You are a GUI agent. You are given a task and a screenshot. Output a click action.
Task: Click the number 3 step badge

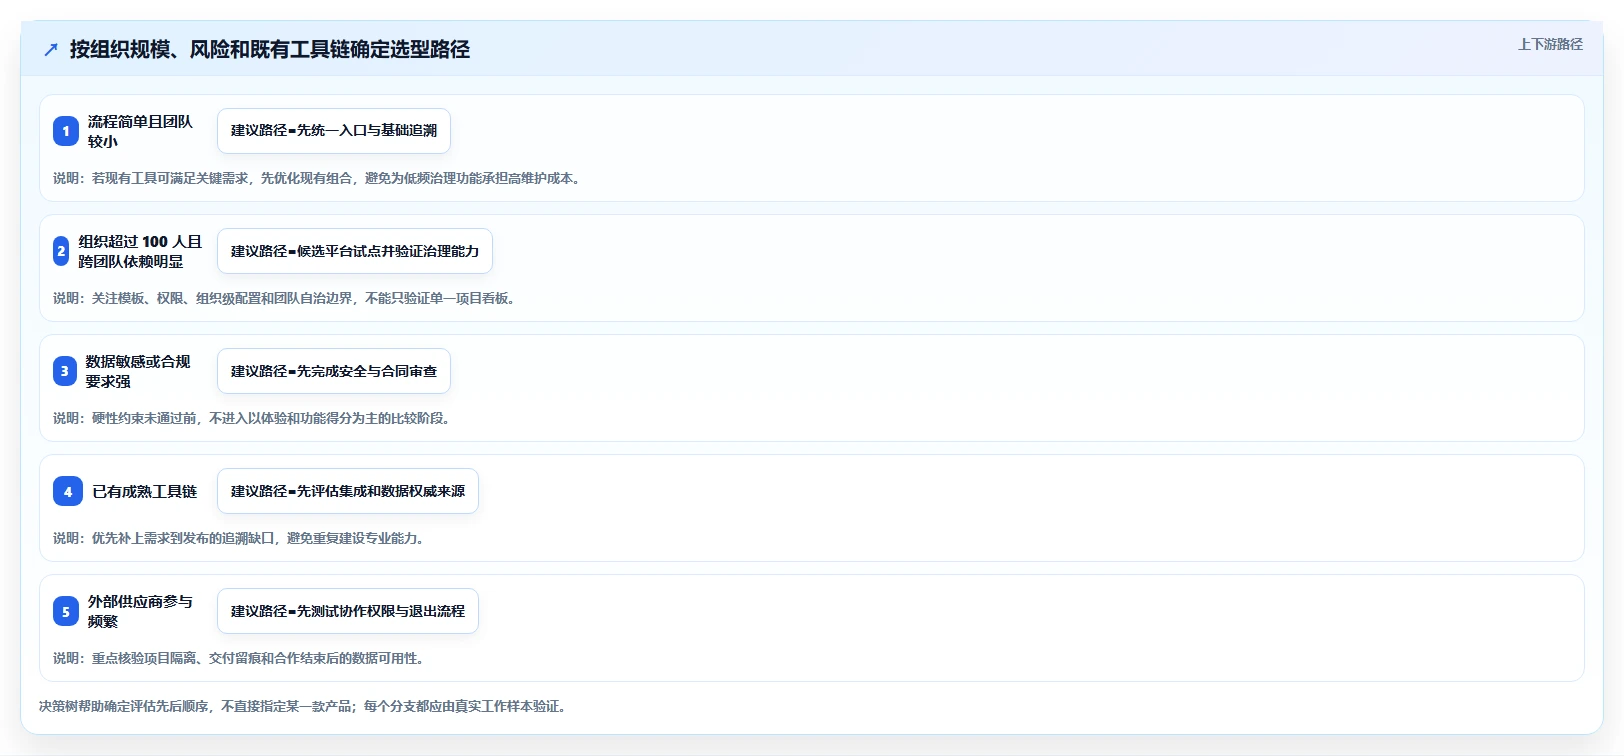point(65,371)
